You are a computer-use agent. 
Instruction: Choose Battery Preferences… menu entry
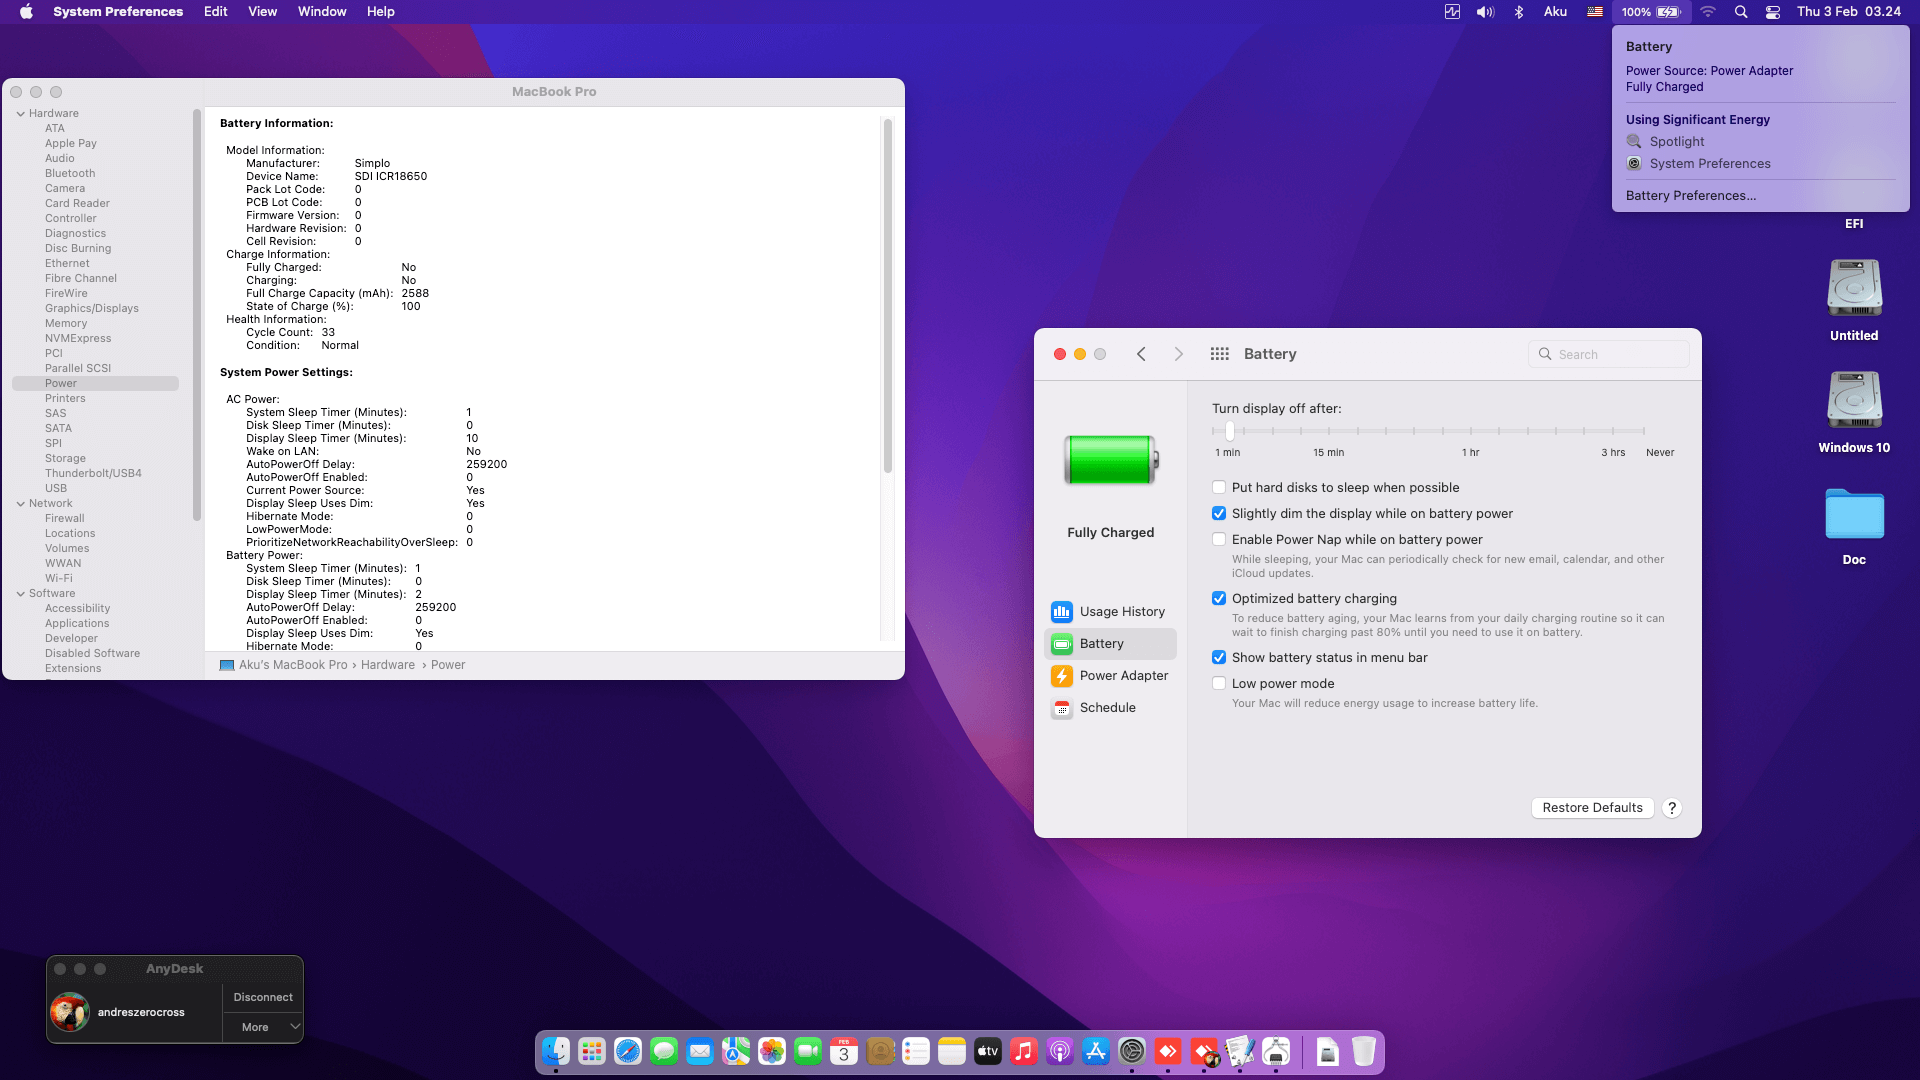[1690, 196]
